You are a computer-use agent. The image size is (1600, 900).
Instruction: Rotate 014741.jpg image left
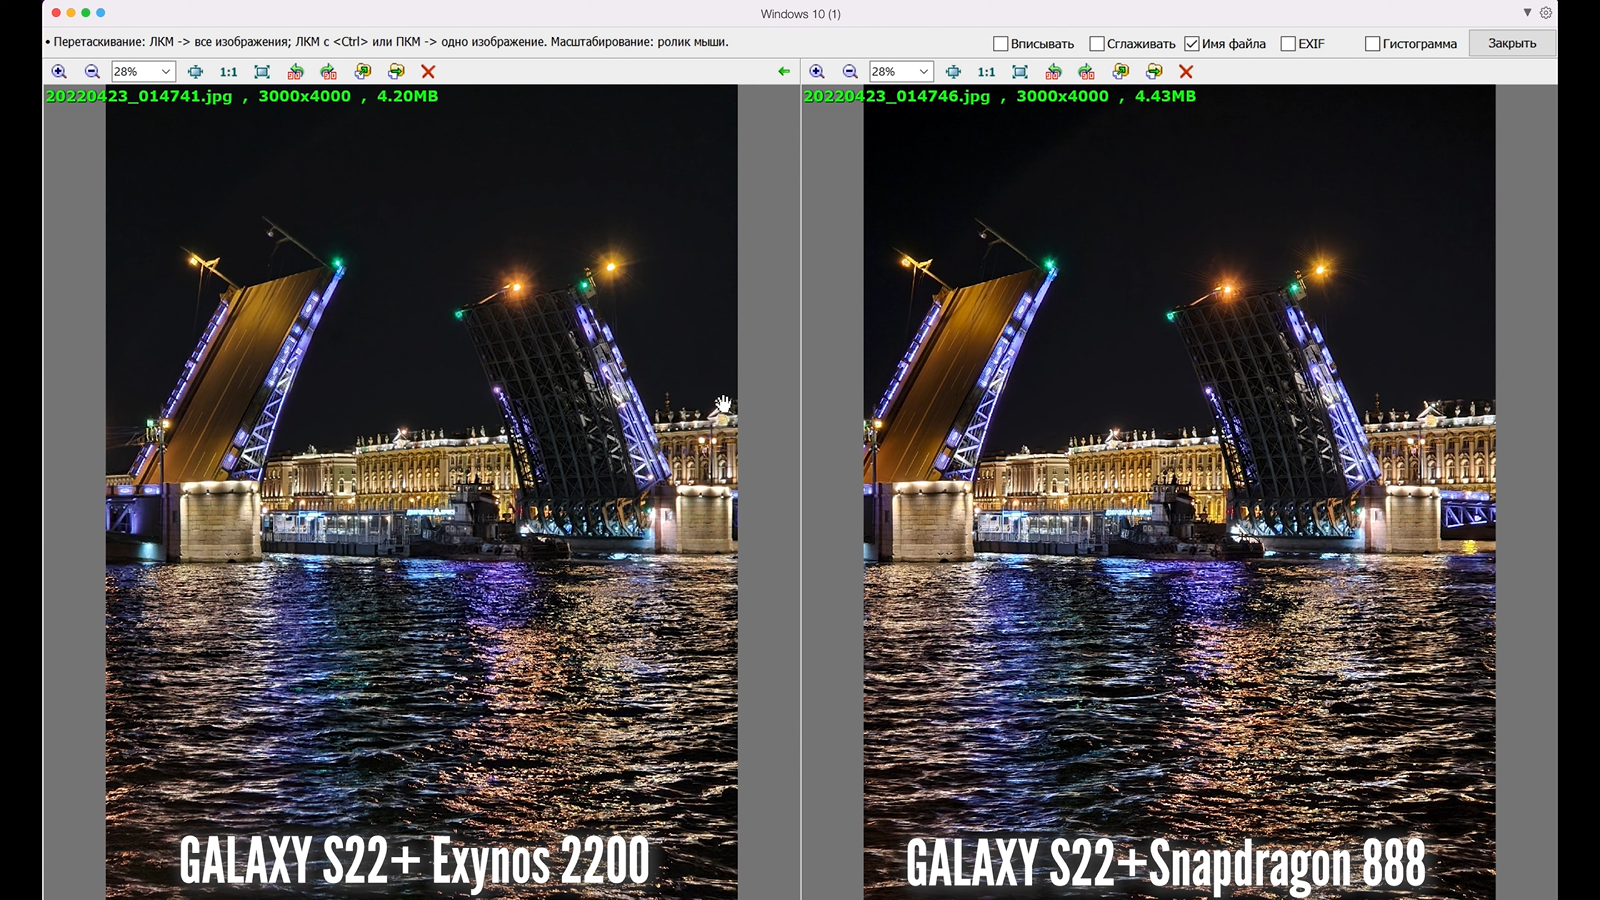(295, 72)
